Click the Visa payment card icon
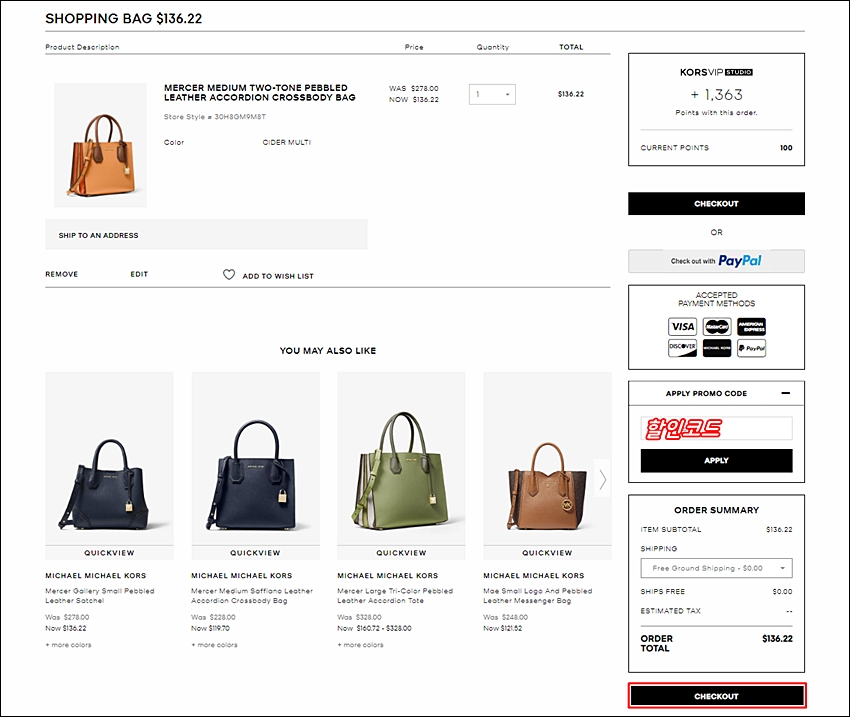The width and height of the screenshot is (850, 717). [682, 327]
